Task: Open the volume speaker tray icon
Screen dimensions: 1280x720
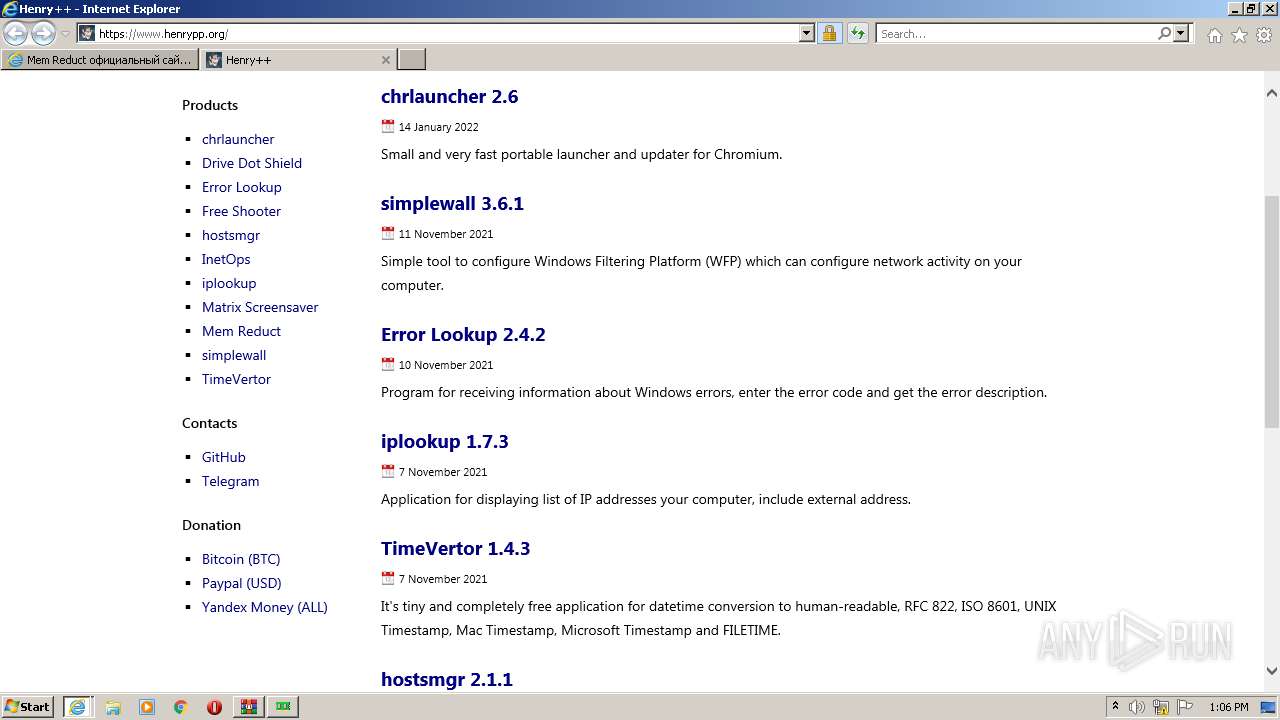Action: (1138, 707)
